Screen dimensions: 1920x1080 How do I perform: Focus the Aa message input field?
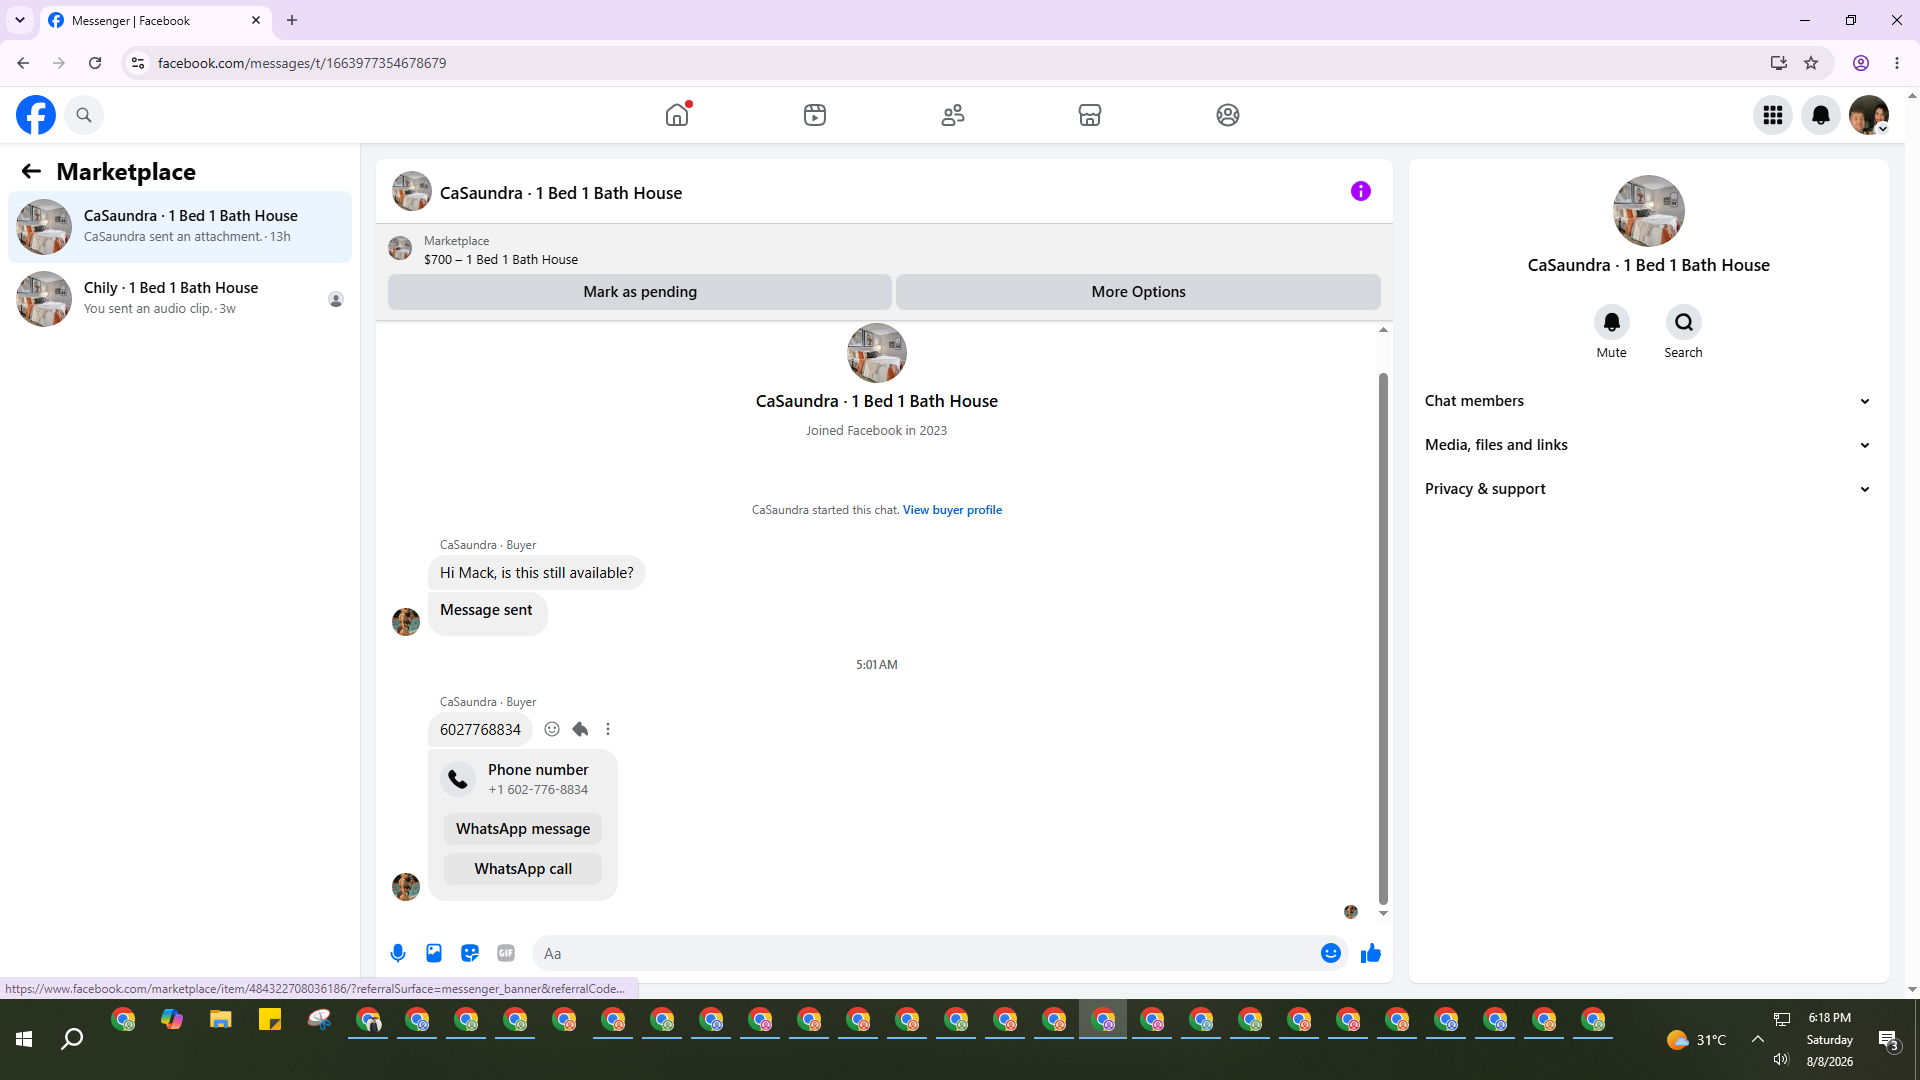tap(928, 953)
